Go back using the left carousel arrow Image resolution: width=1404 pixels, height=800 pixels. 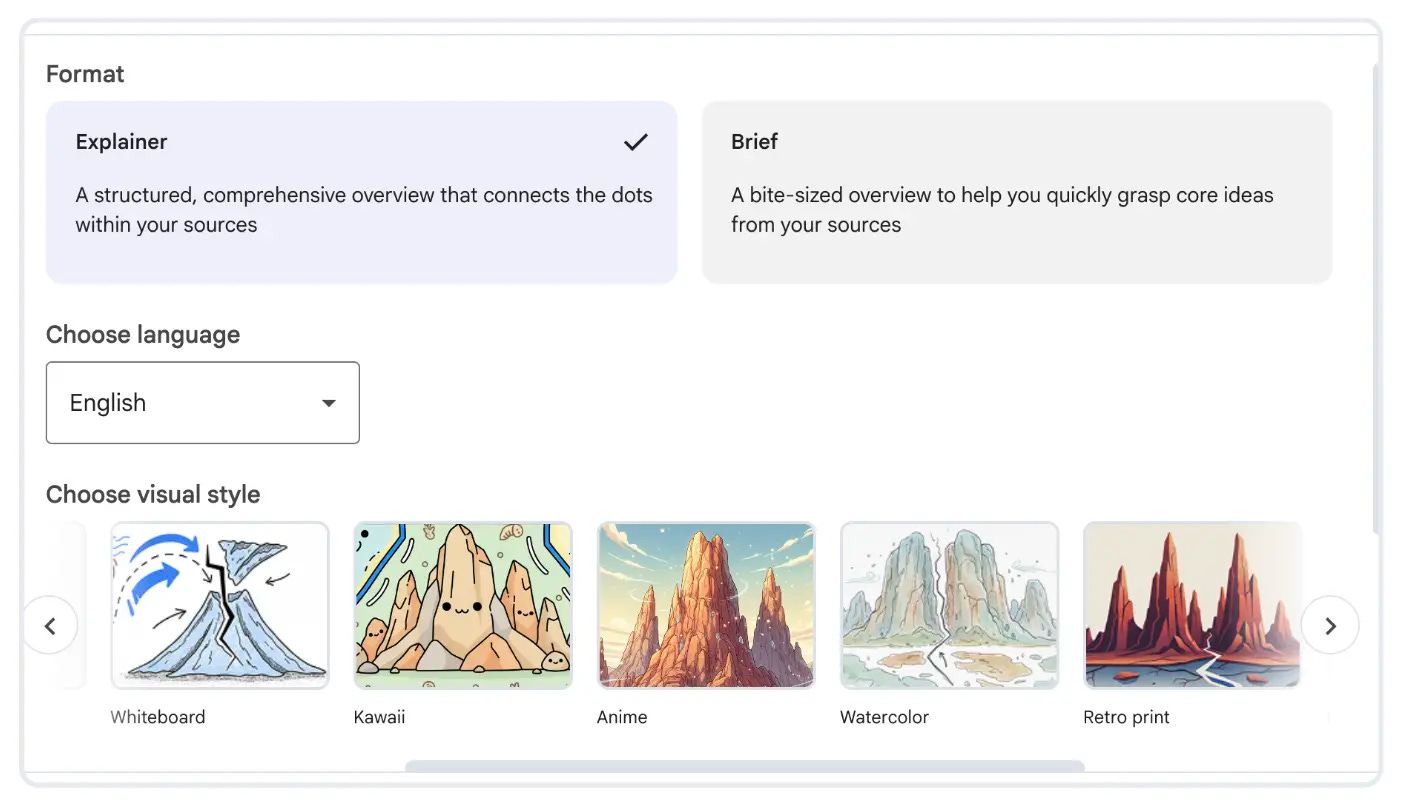click(x=51, y=625)
